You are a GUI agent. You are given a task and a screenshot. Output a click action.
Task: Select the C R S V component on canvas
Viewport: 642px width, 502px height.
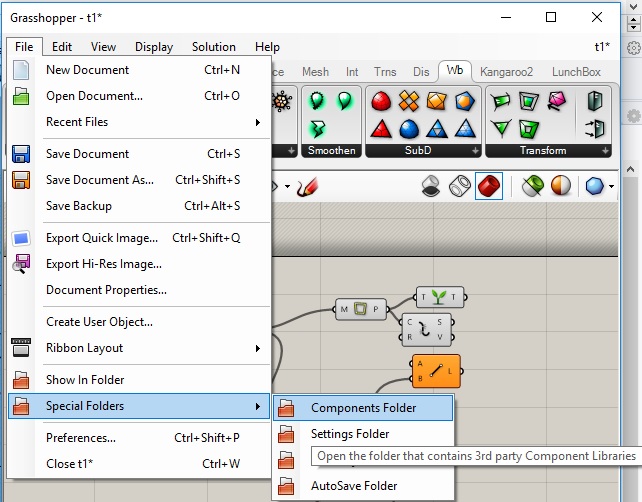[427, 330]
